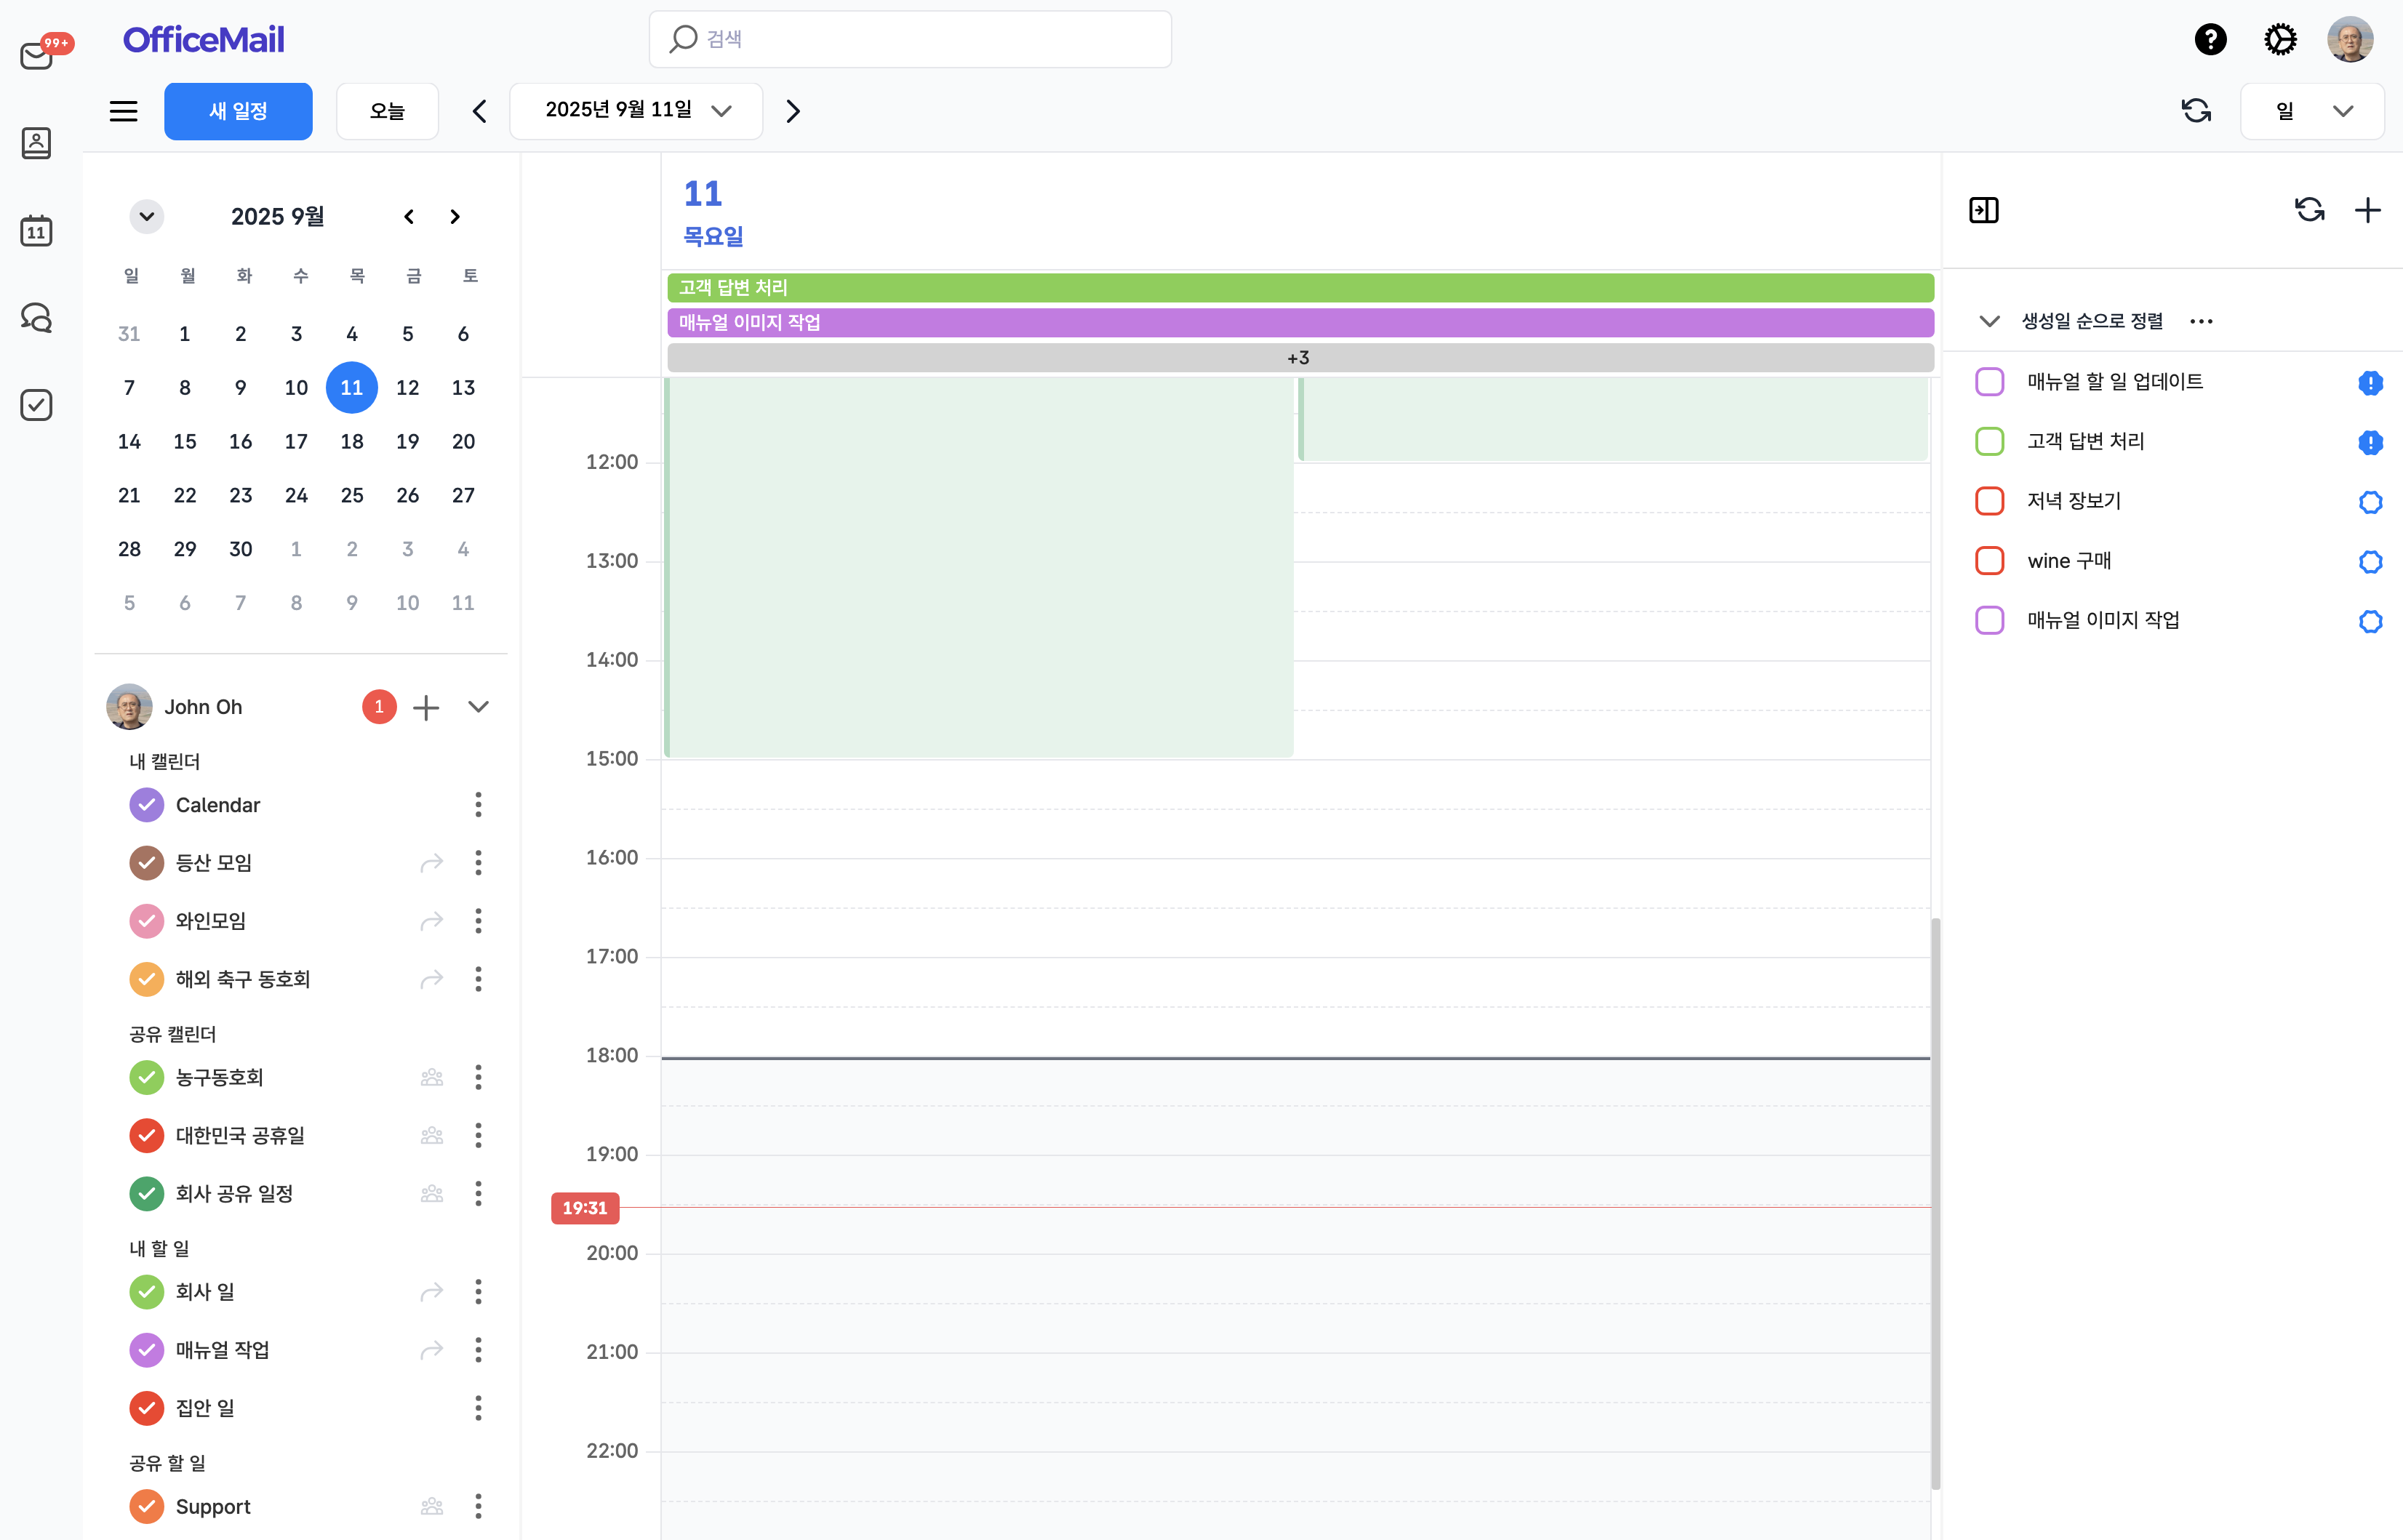Open the task list sort options menu
The image size is (2403, 1540).
pyautogui.click(x=2201, y=321)
